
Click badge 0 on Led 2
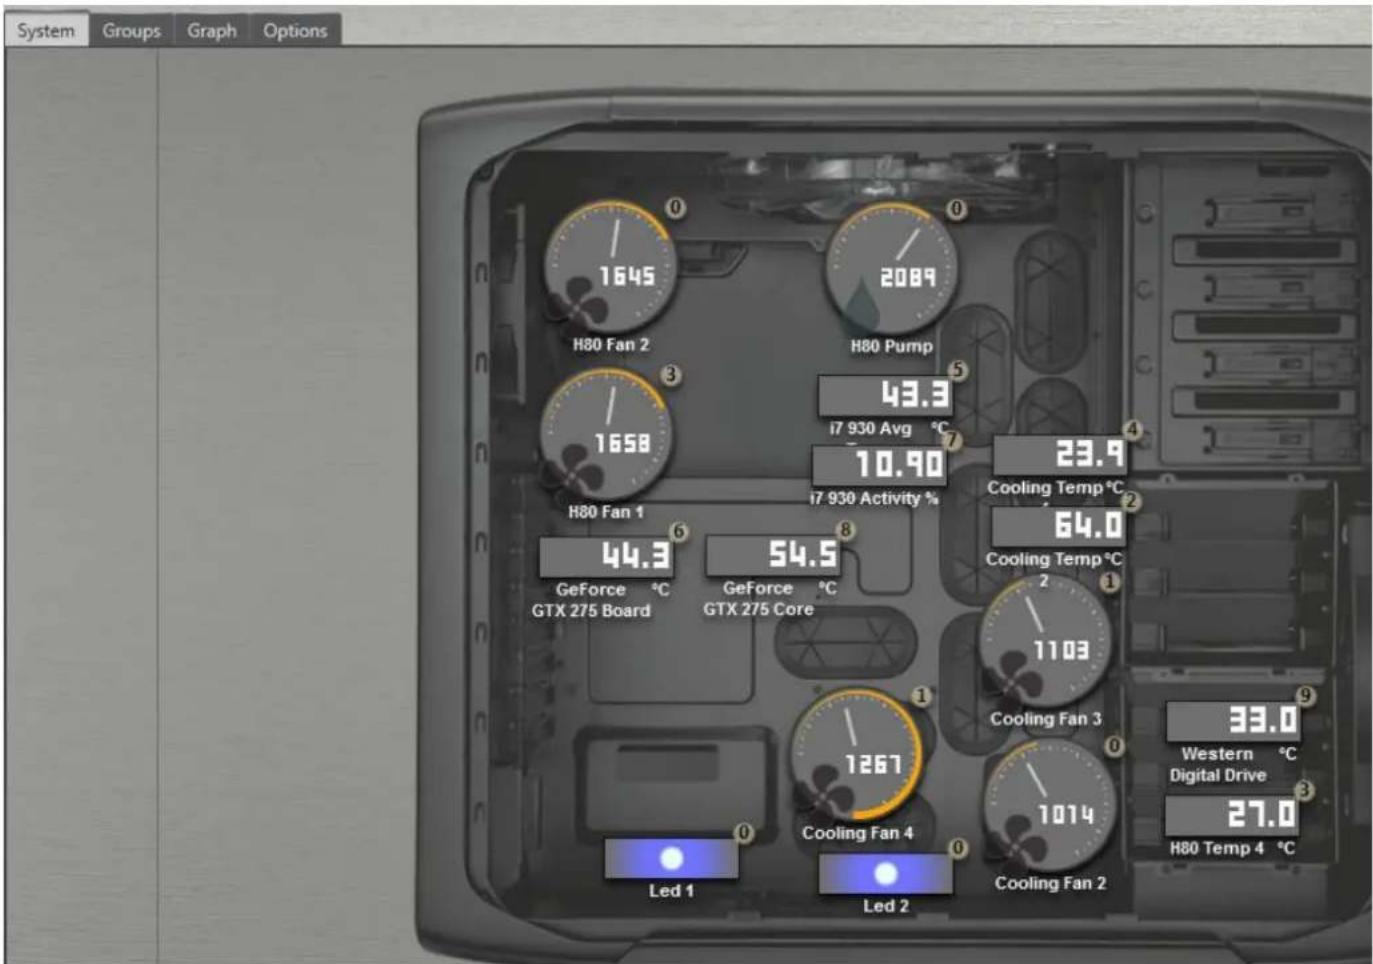pyautogui.click(x=958, y=848)
